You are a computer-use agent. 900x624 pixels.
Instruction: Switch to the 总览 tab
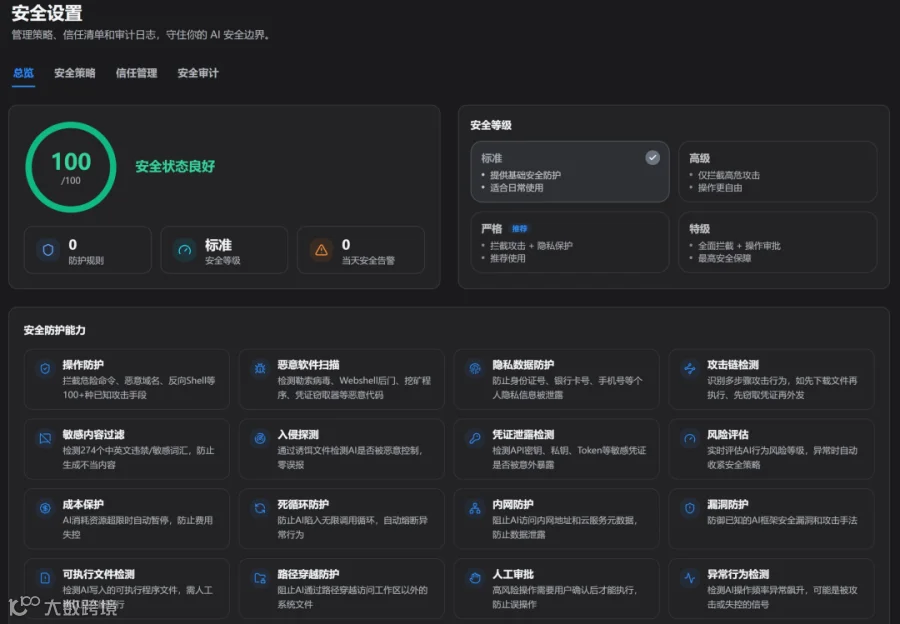pyautogui.click(x=24, y=73)
